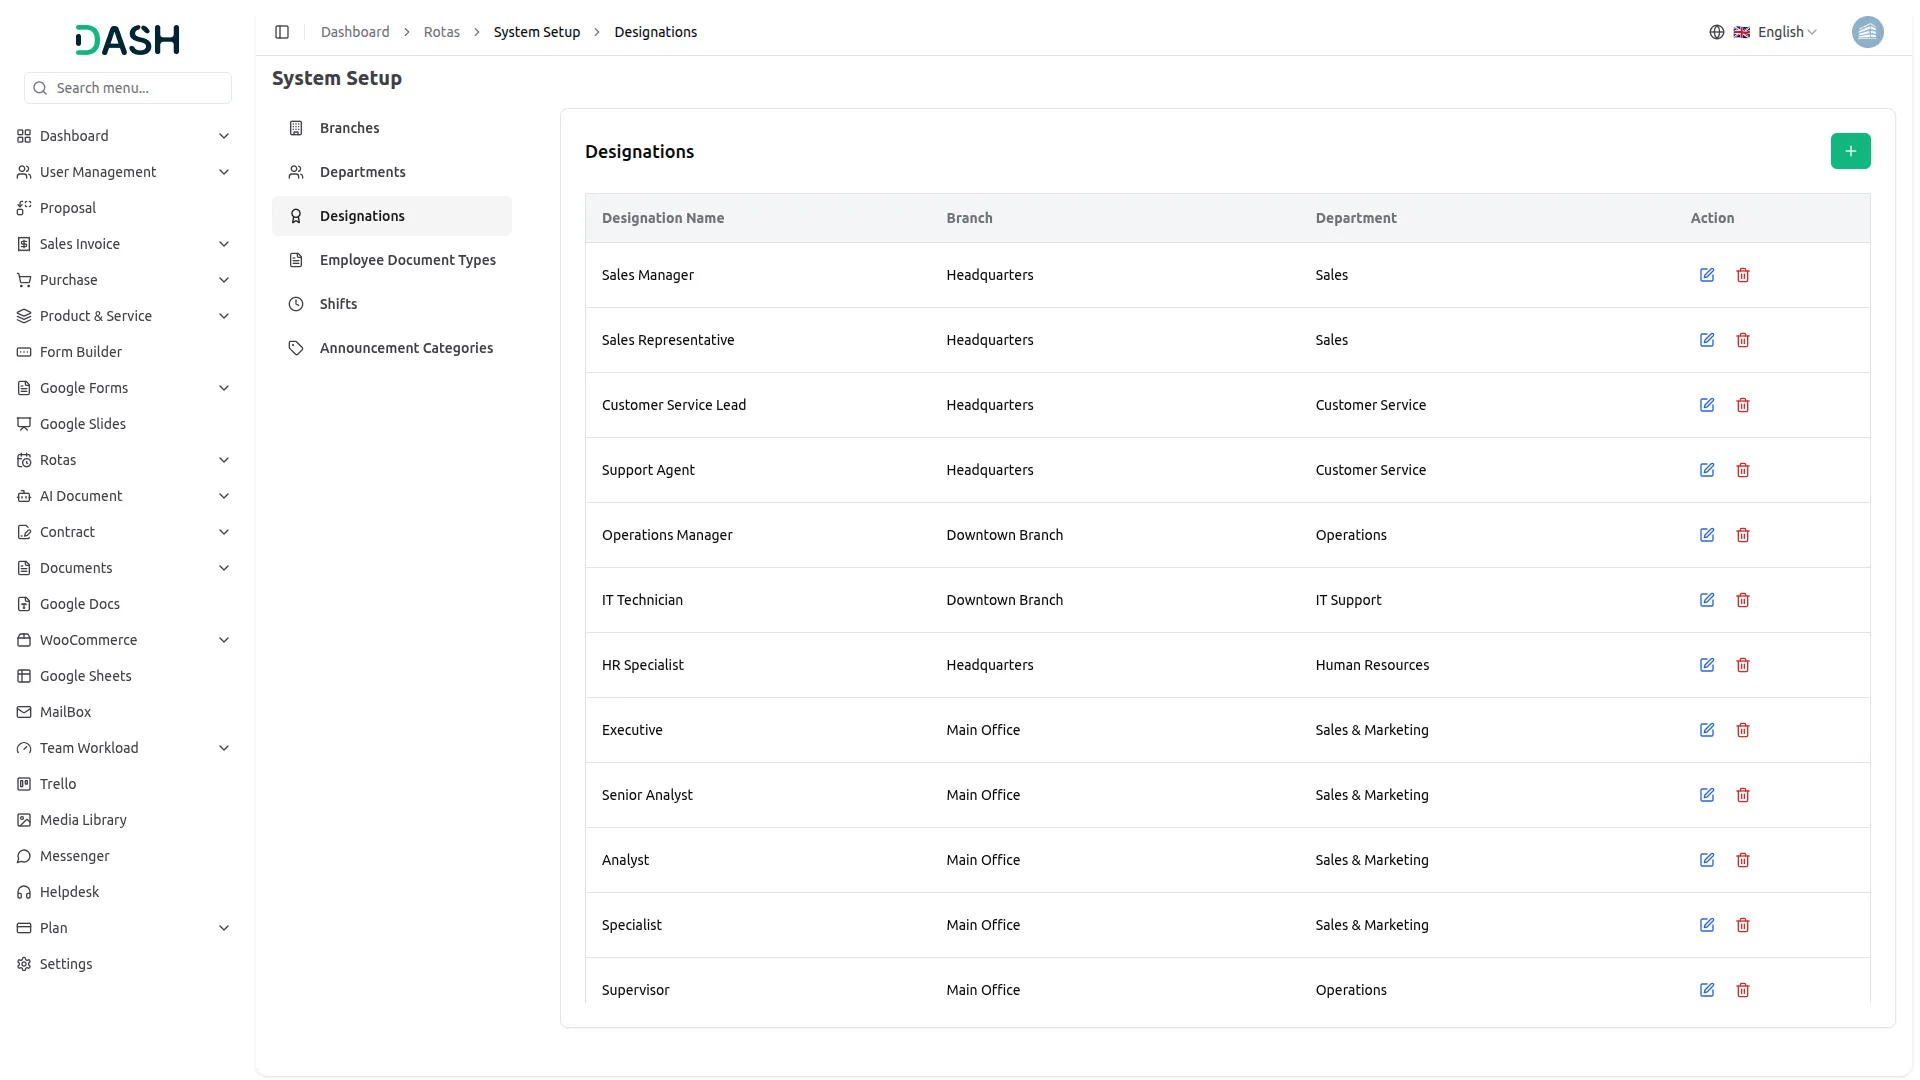Click edit icon for HR Specialist row
The height and width of the screenshot is (1080, 1920).
click(x=1707, y=665)
